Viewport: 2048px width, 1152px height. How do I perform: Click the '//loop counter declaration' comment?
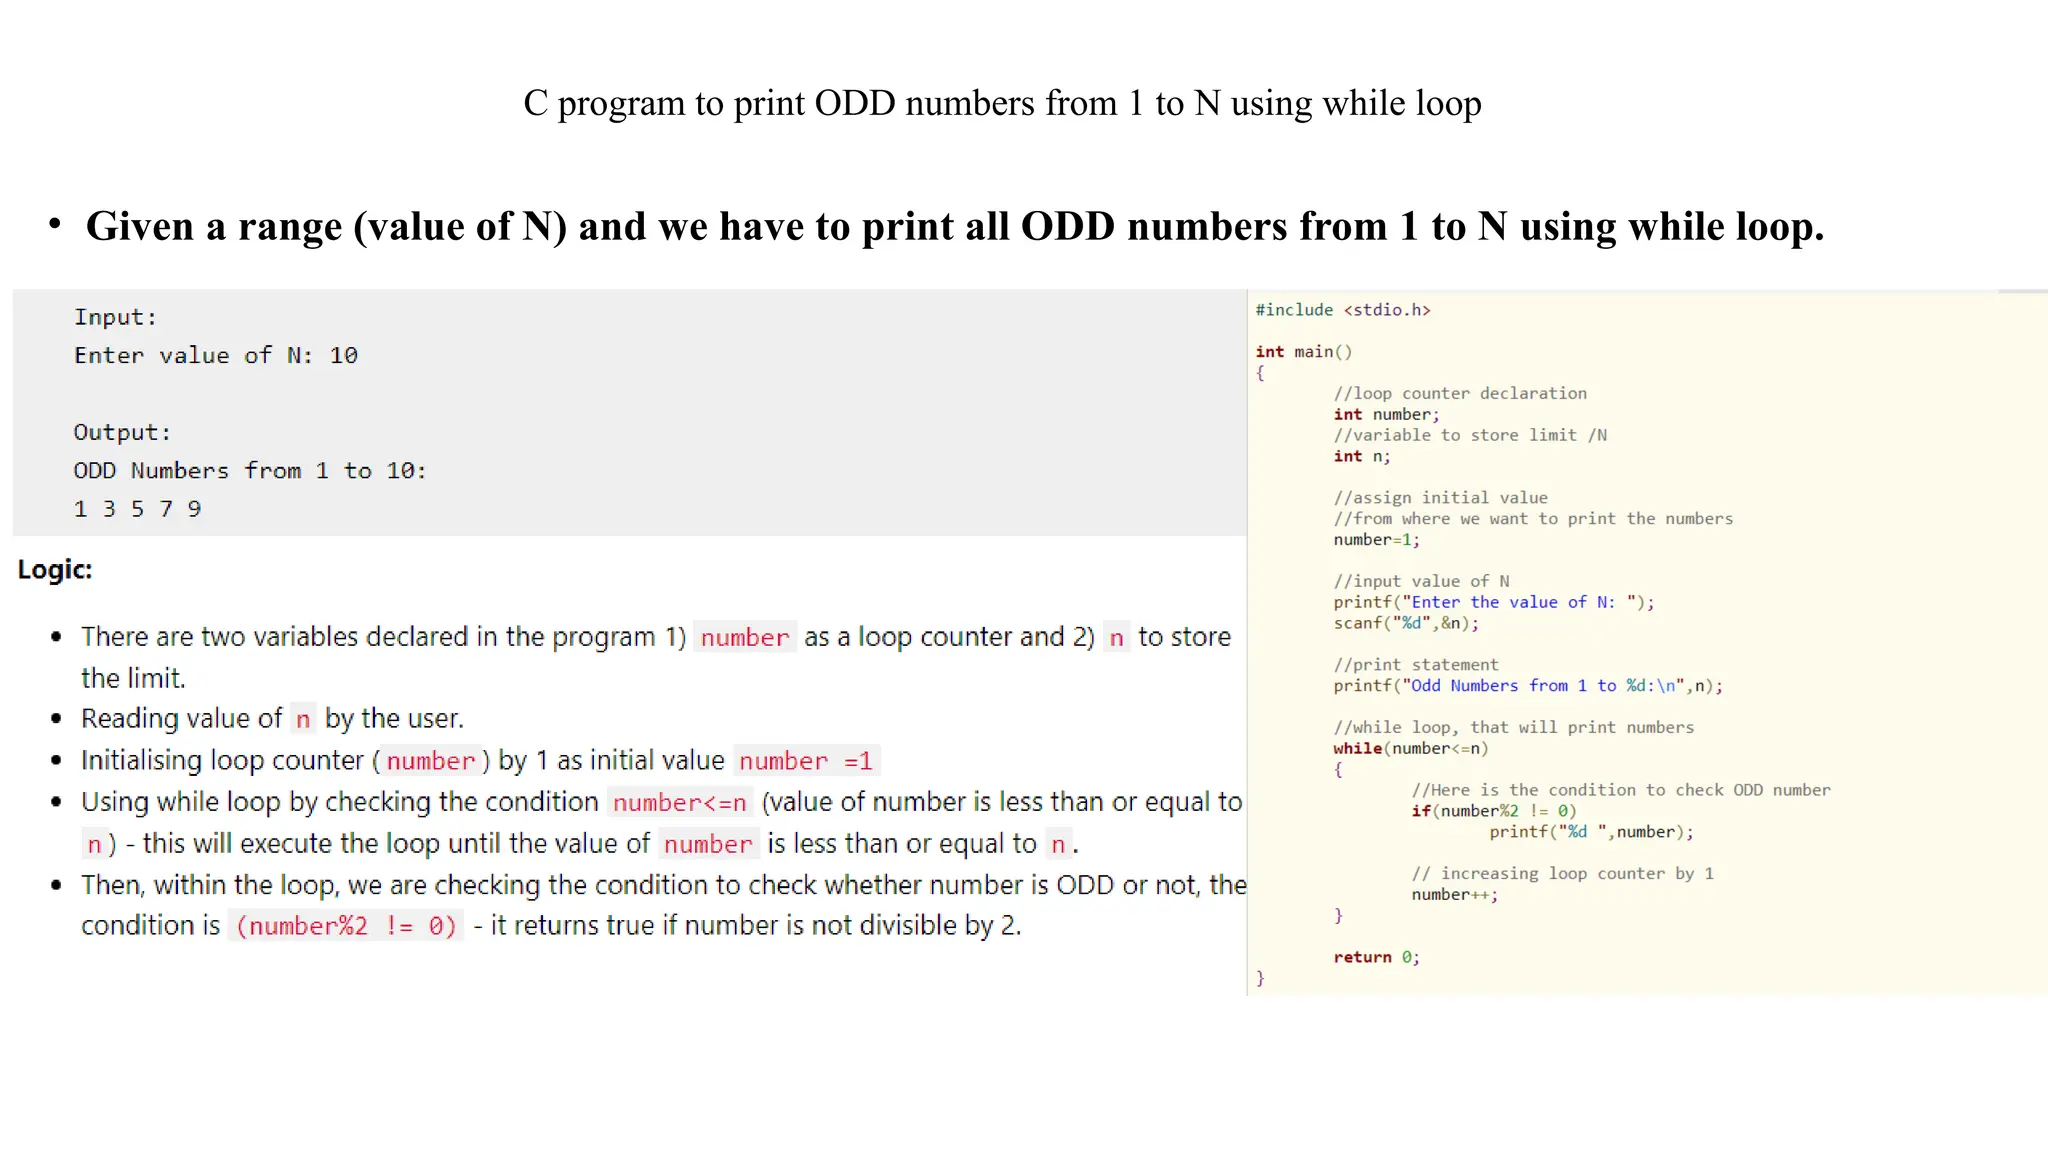1460,394
